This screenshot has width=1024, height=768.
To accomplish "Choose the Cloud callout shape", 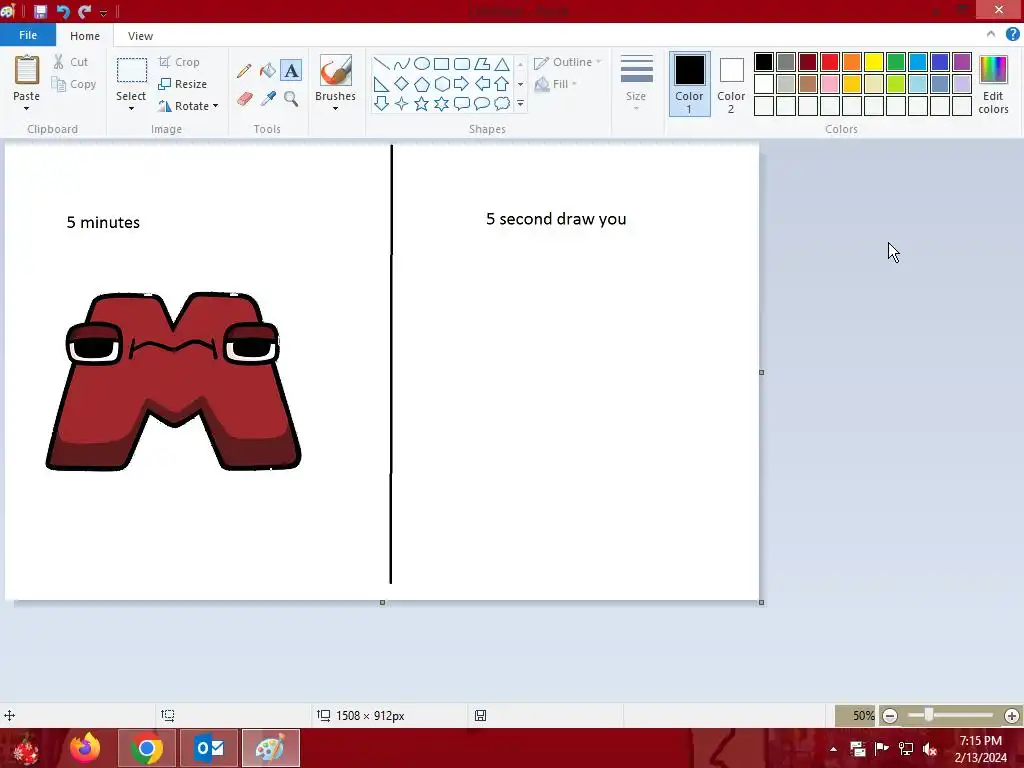I will [502, 103].
